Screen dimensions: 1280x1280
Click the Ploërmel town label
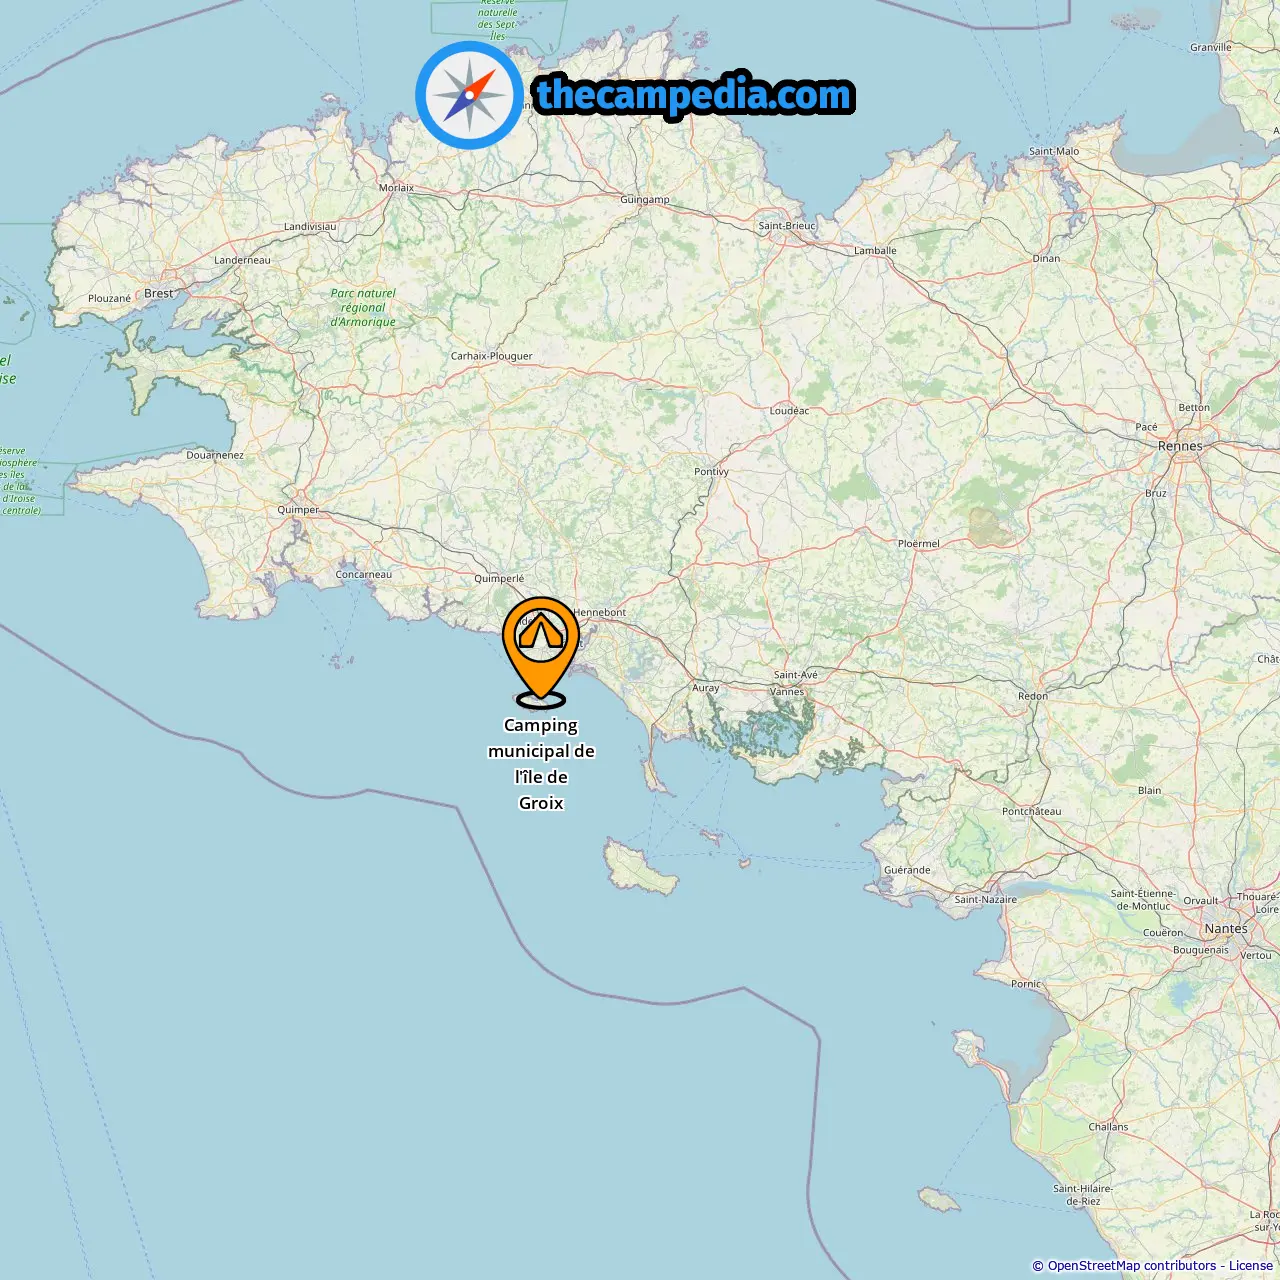click(x=919, y=544)
